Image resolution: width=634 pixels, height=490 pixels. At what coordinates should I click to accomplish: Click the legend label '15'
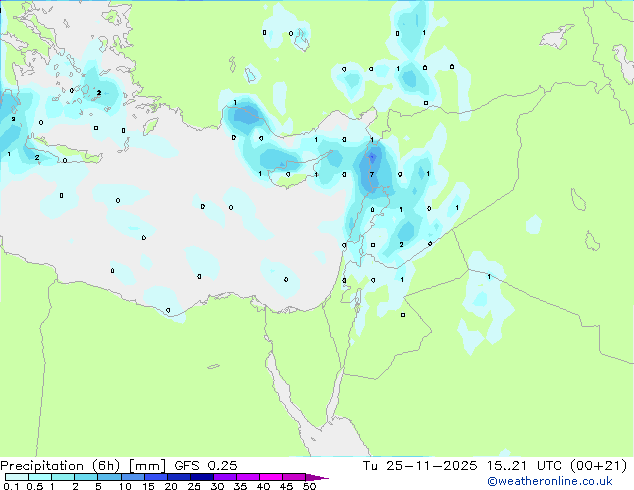[x=148, y=486]
